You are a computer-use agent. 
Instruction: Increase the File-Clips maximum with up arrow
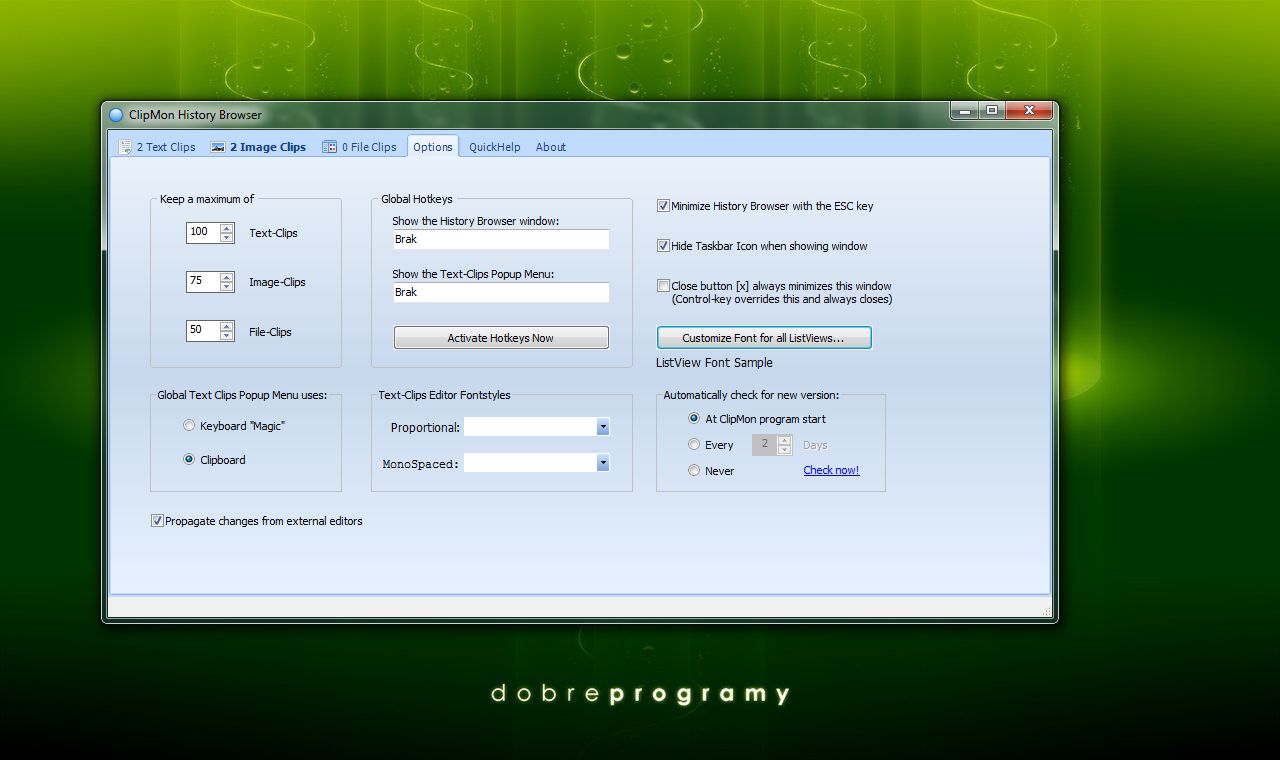point(227,326)
